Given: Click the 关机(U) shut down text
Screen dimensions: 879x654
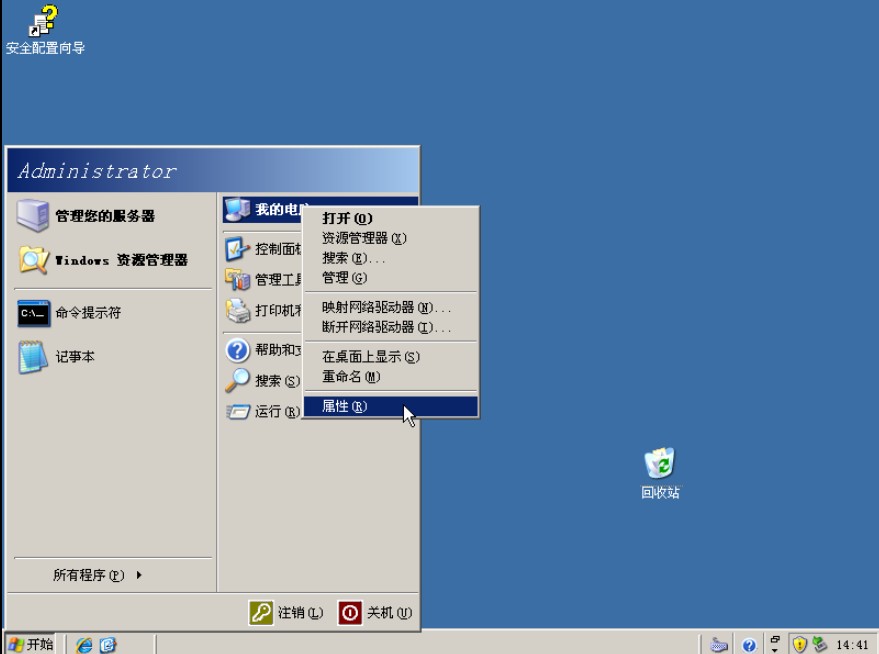Looking at the screenshot, I should (390, 613).
